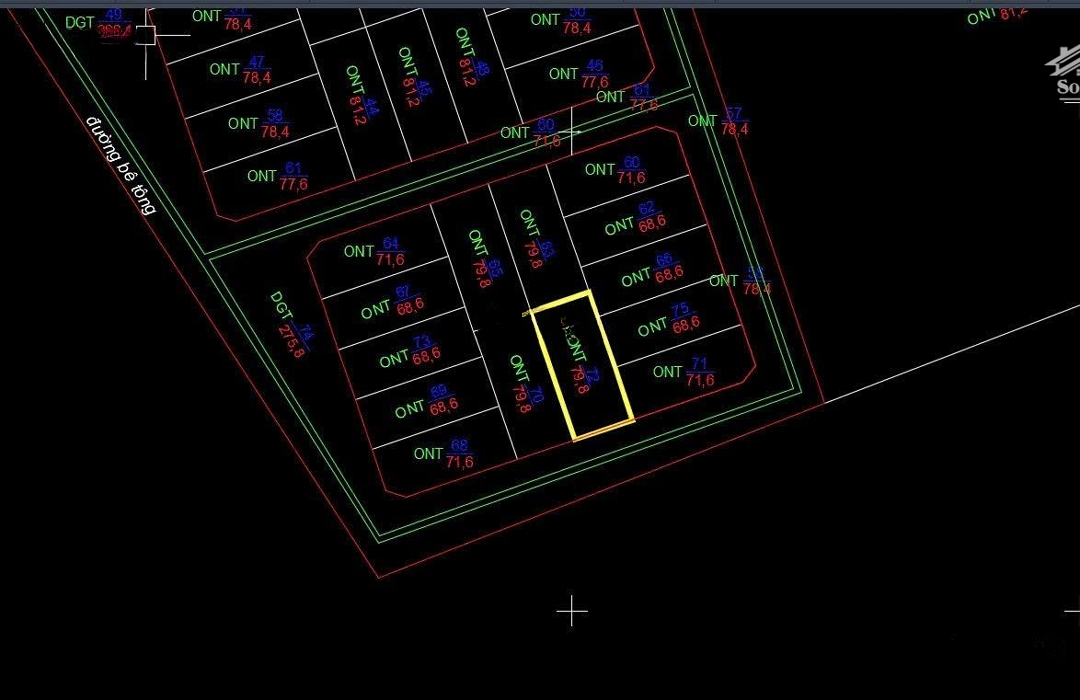
Task: Select the yellow highlighted parcel 72
Action: [x=583, y=366]
